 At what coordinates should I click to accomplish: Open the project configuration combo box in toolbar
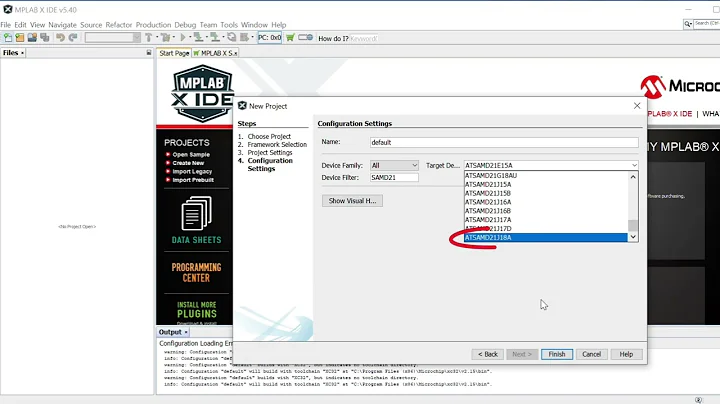point(112,38)
